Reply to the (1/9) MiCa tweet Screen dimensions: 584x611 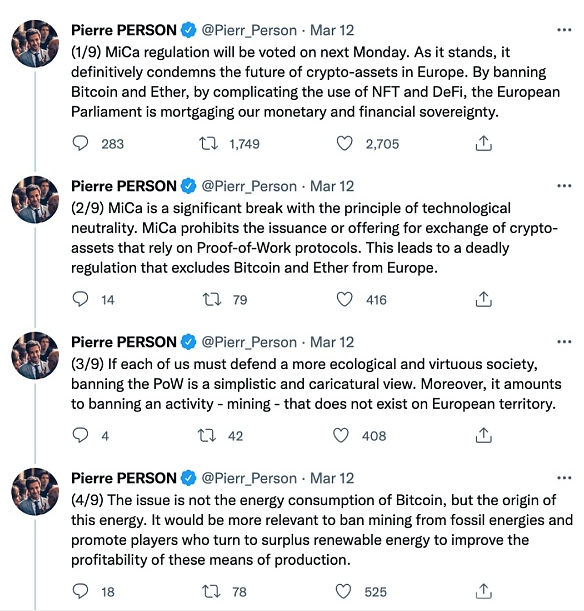(81, 143)
